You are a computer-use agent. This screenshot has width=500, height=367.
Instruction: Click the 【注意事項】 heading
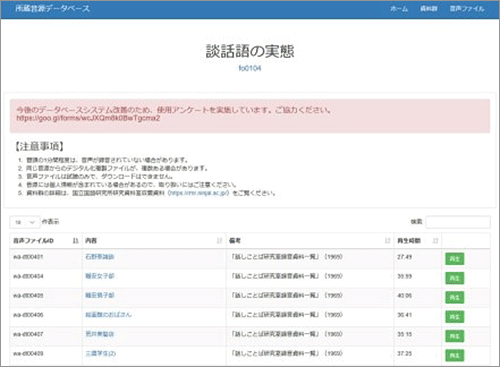[39, 146]
